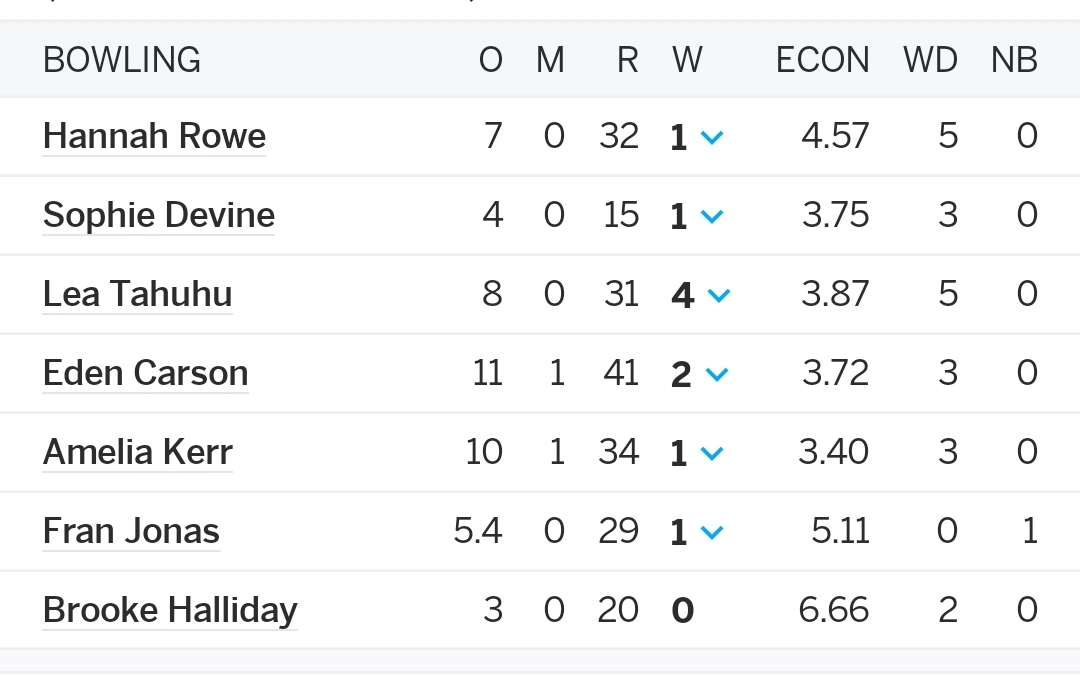Click Lea Tahuhu's wicket count 4
The image size is (1080, 683).
pyautogui.click(x=682, y=295)
